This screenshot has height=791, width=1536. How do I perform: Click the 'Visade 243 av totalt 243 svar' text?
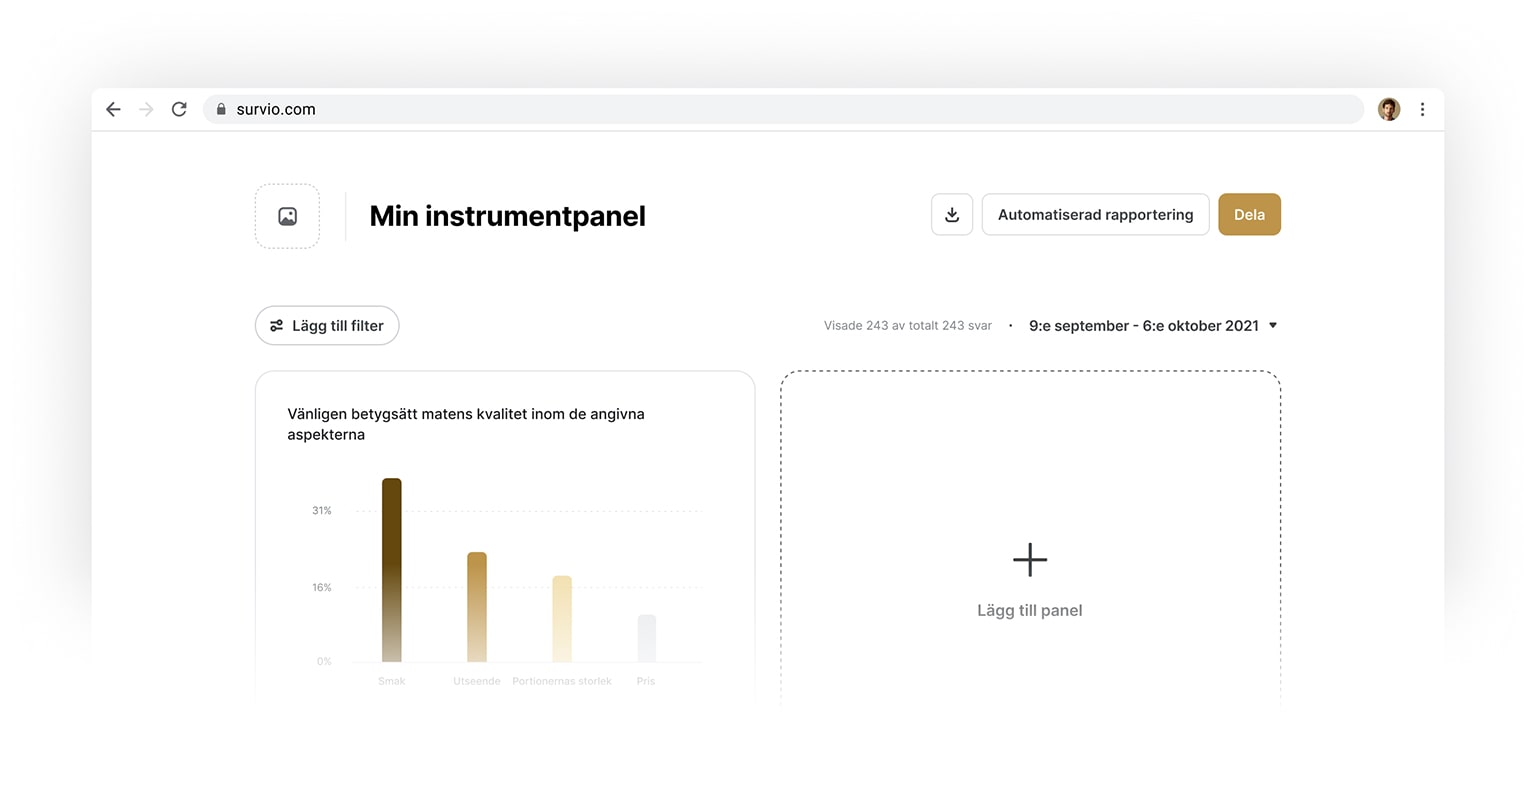907,325
